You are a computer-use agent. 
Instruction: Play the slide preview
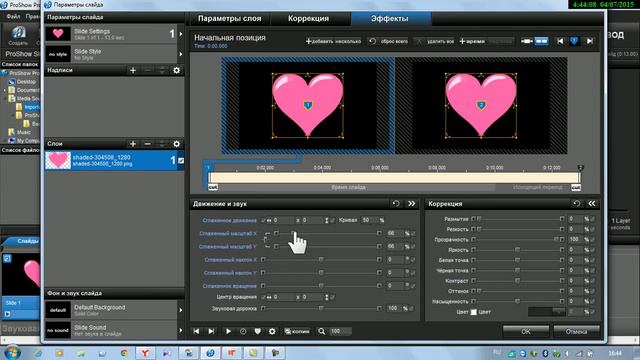coord(228,331)
